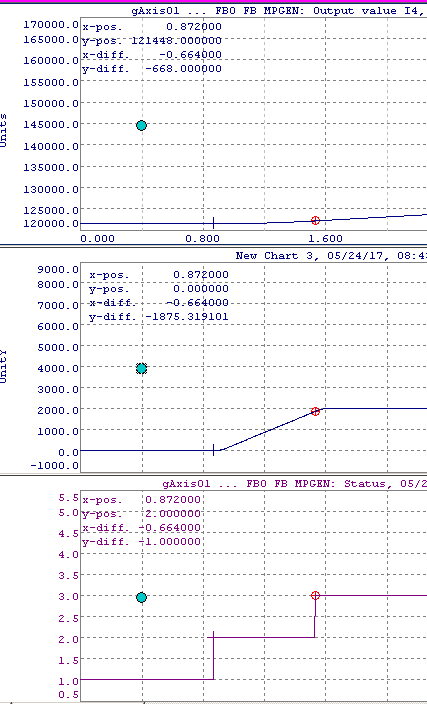Select teal marker in New Chart 3
The width and height of the screenshot is (427, 704).
[x=141, y=369]
